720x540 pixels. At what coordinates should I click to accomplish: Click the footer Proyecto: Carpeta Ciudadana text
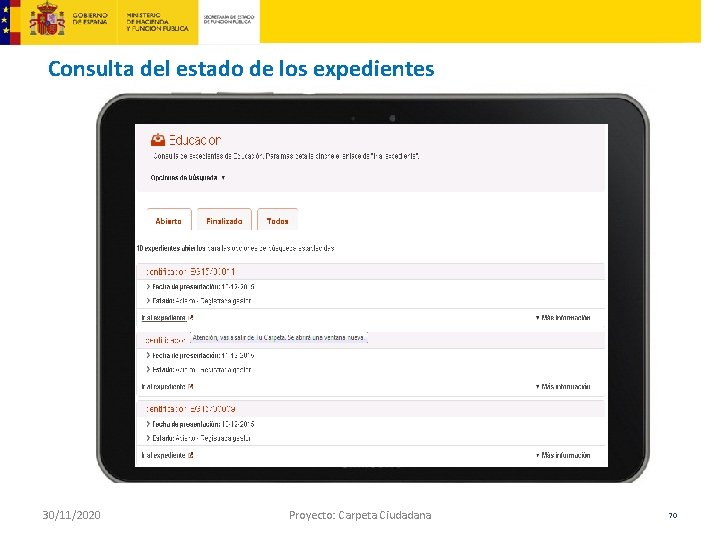coord(360,515)
